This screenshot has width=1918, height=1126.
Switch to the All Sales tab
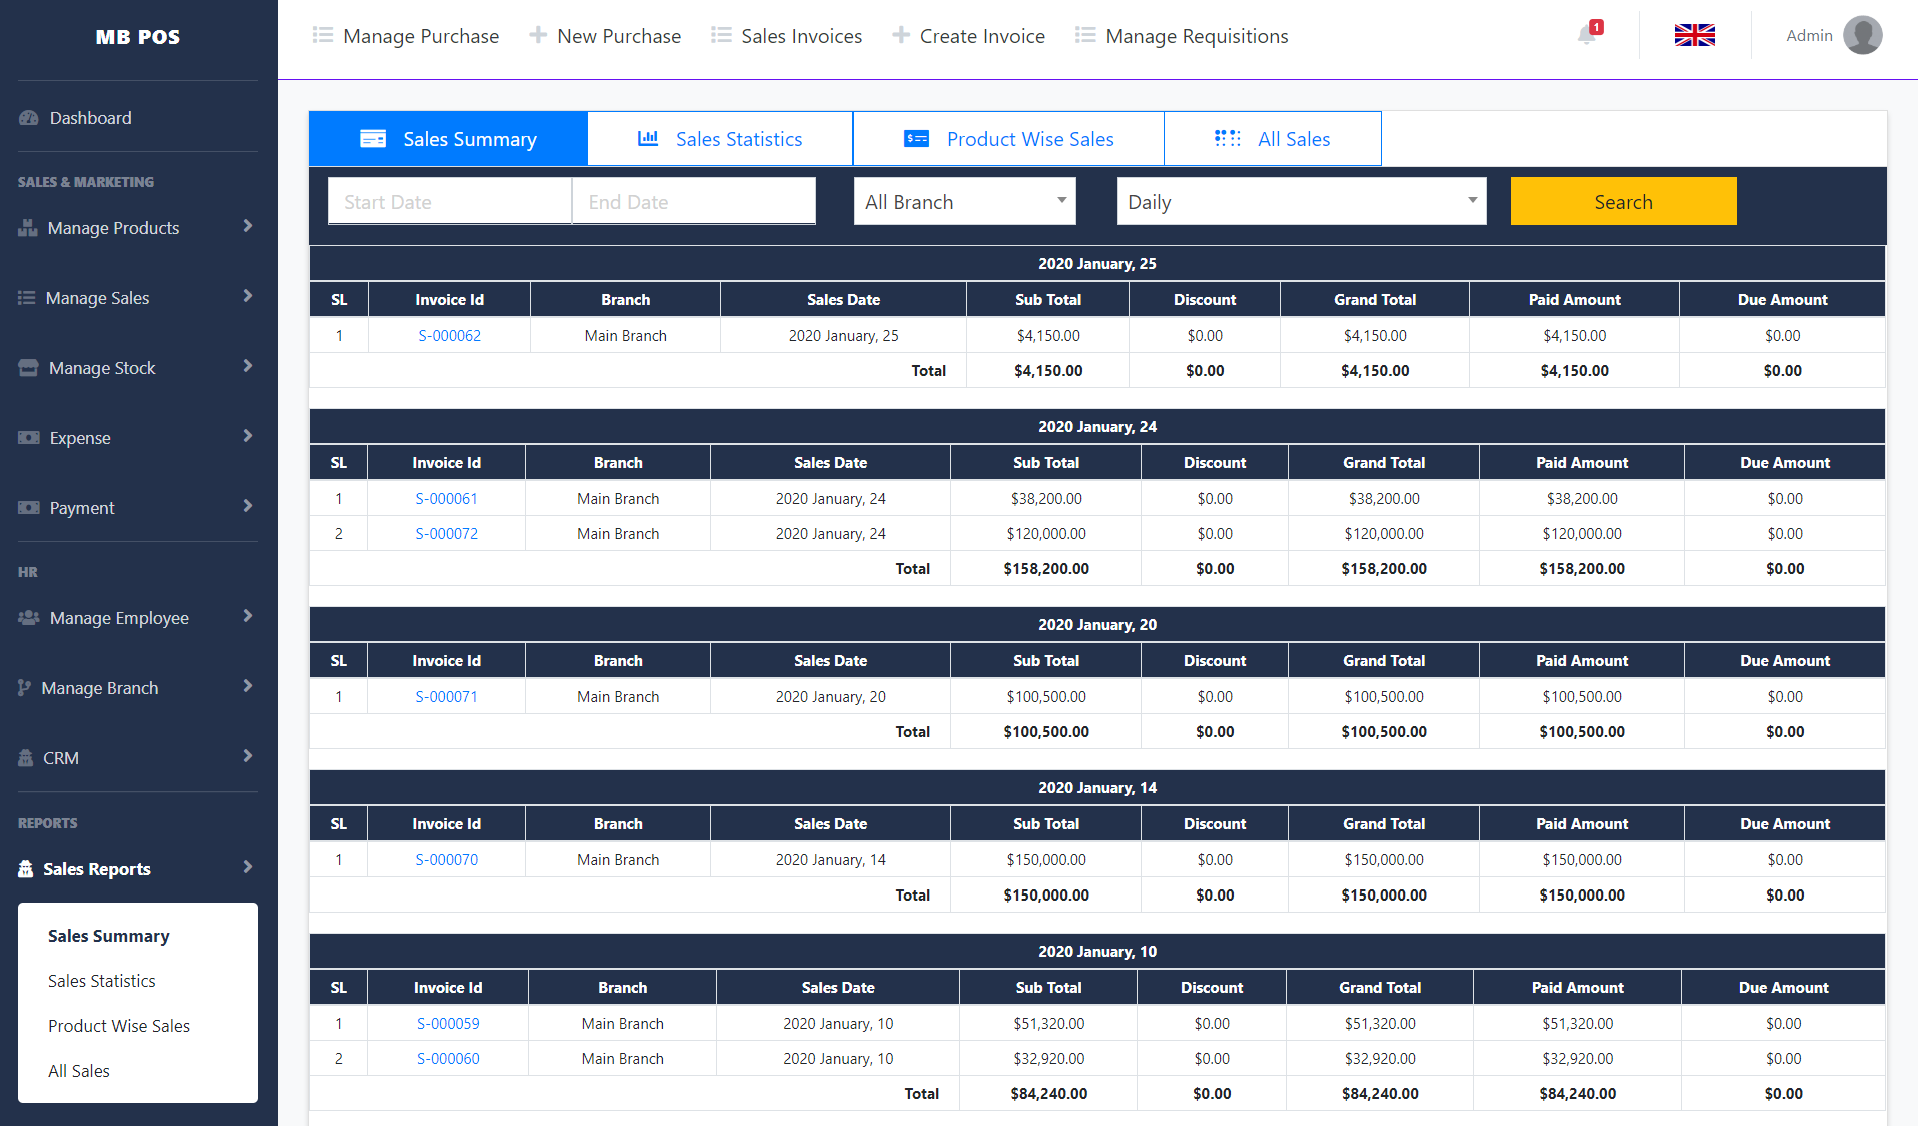coord(1273,139)
